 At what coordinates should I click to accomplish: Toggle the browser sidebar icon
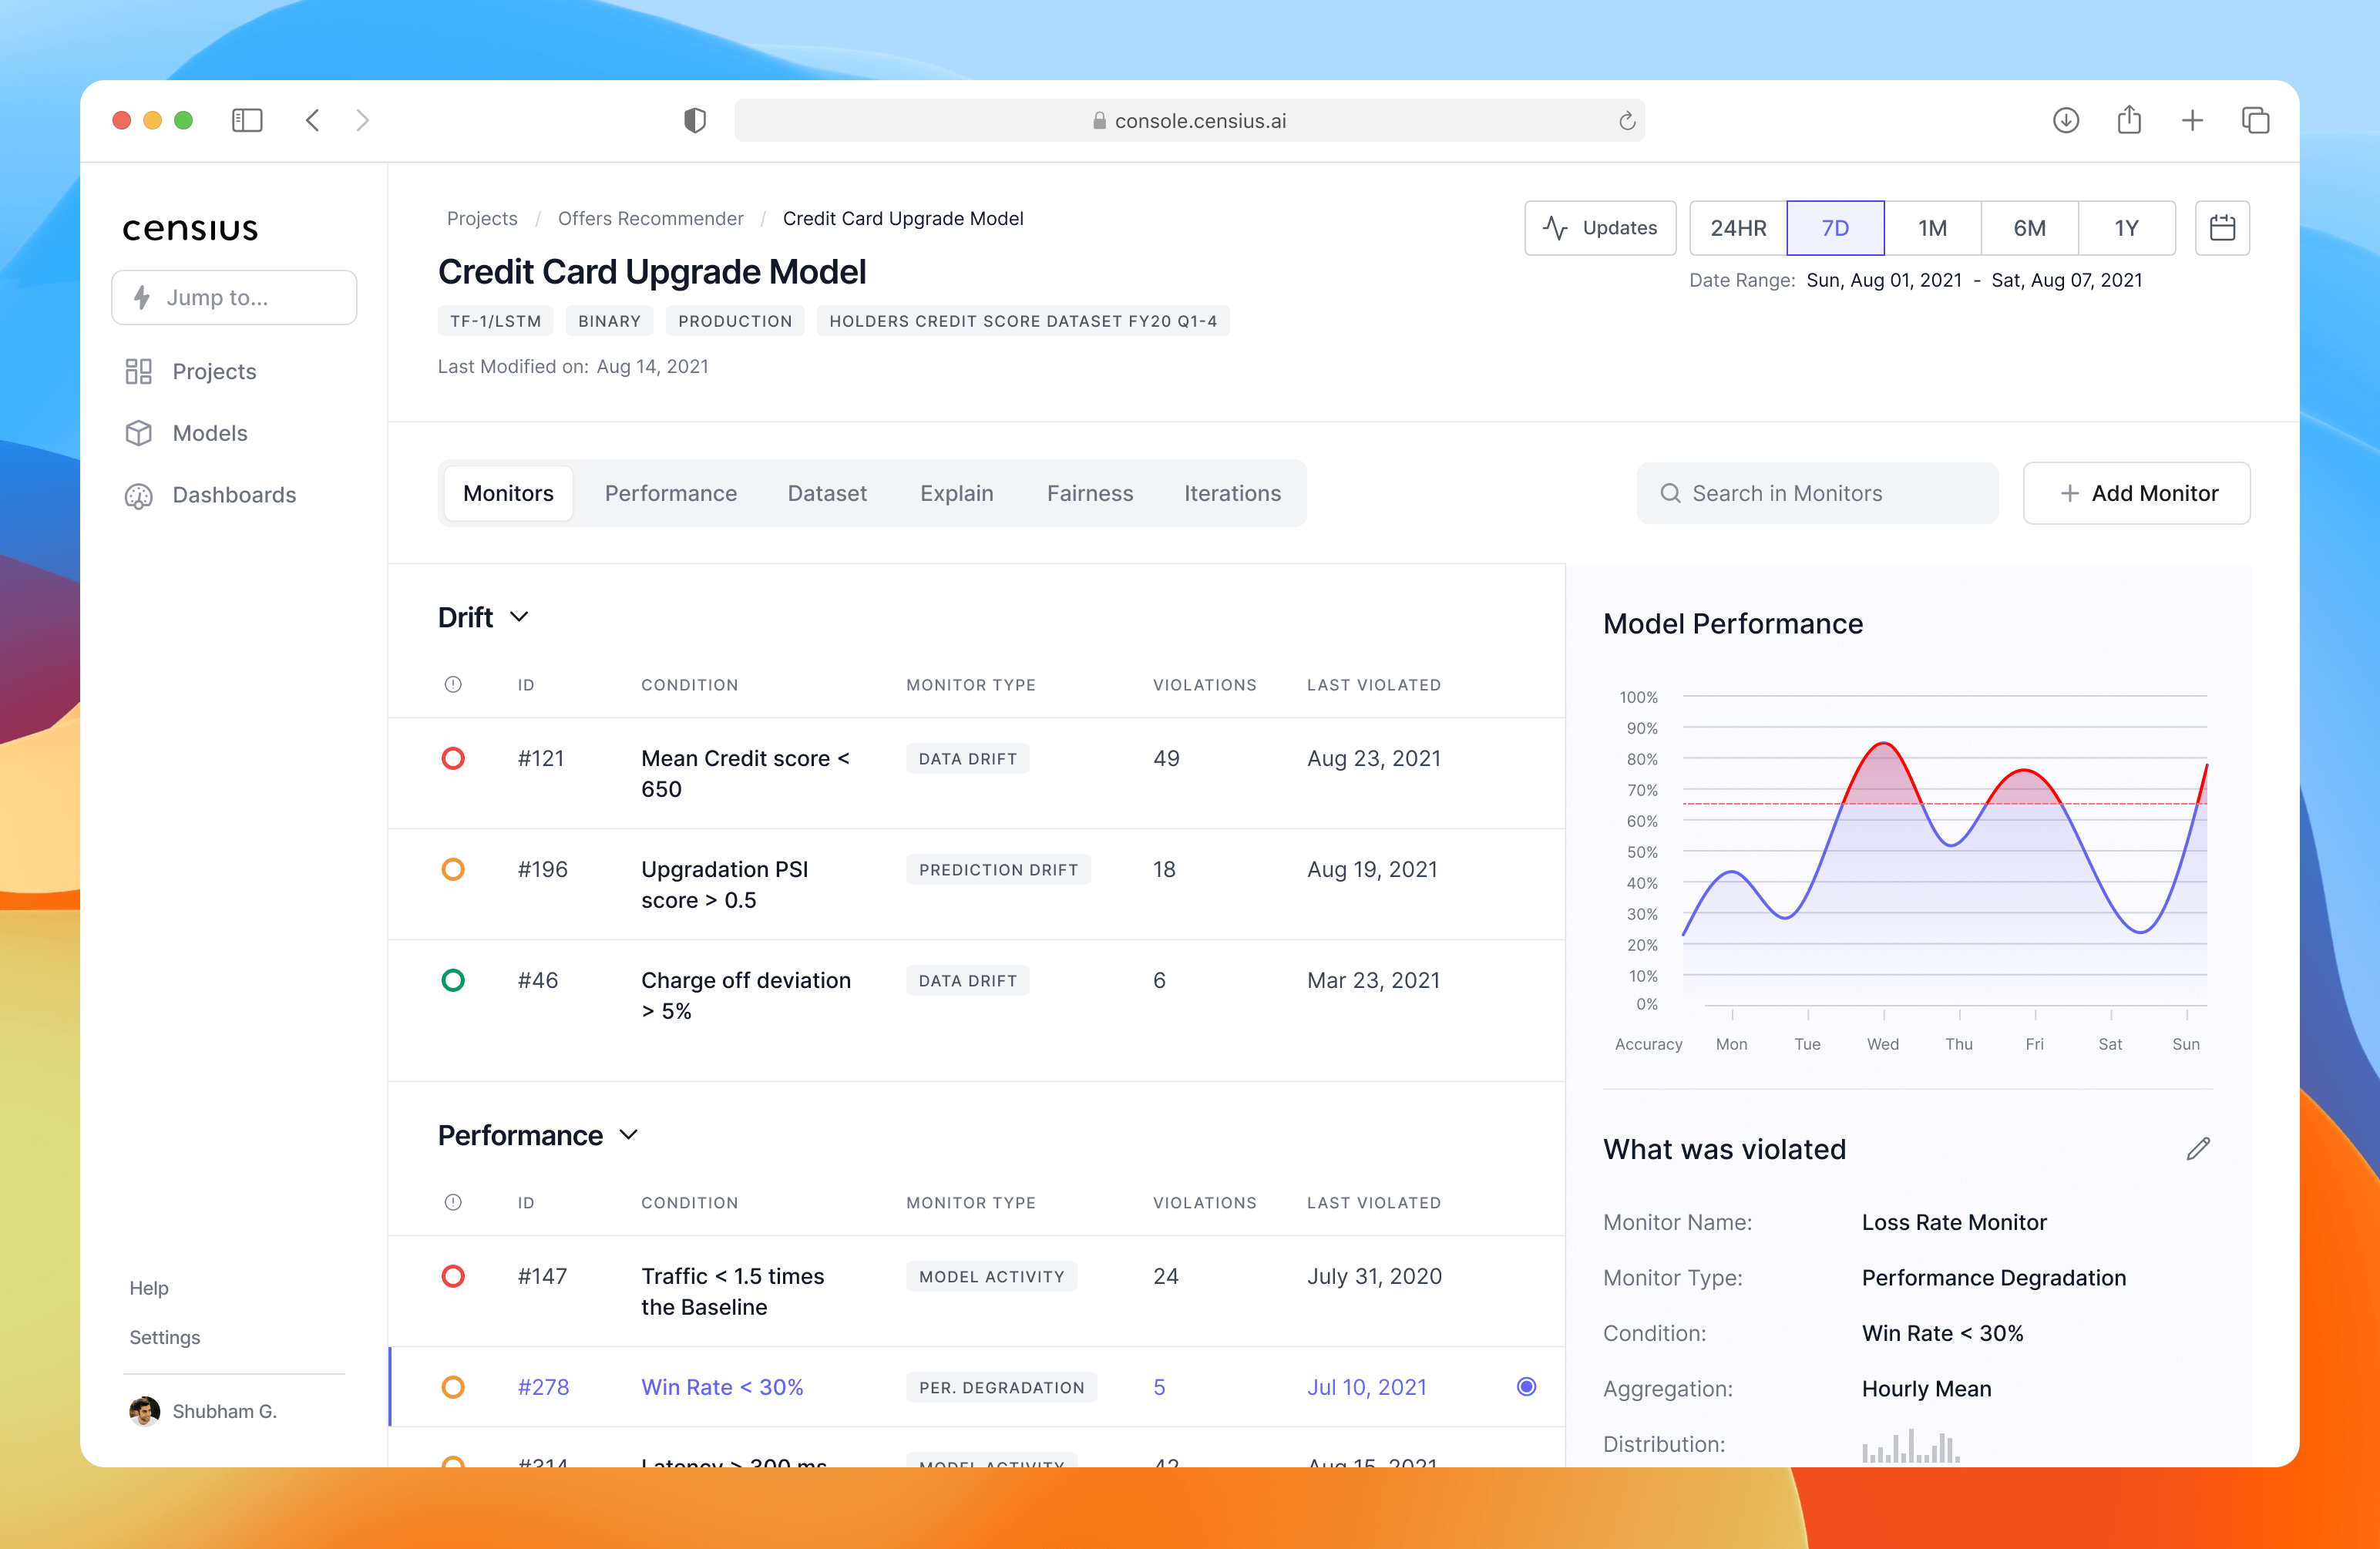[247, 120]
